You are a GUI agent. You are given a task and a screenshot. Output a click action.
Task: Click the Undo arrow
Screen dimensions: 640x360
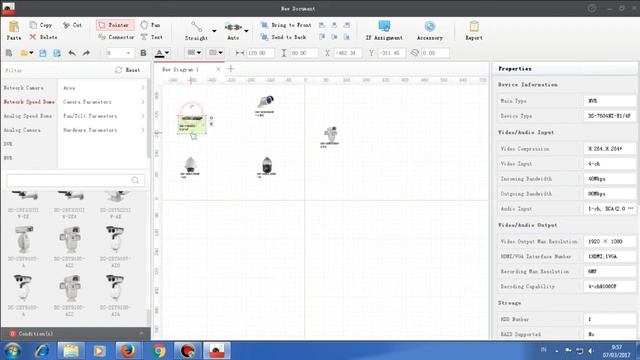pyautogui.click(x=72, y=53)
